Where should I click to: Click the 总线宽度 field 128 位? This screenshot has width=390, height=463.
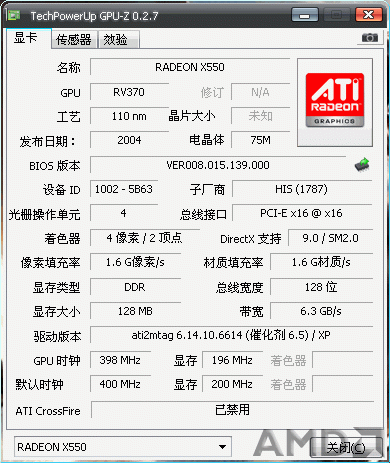point(321,287)
